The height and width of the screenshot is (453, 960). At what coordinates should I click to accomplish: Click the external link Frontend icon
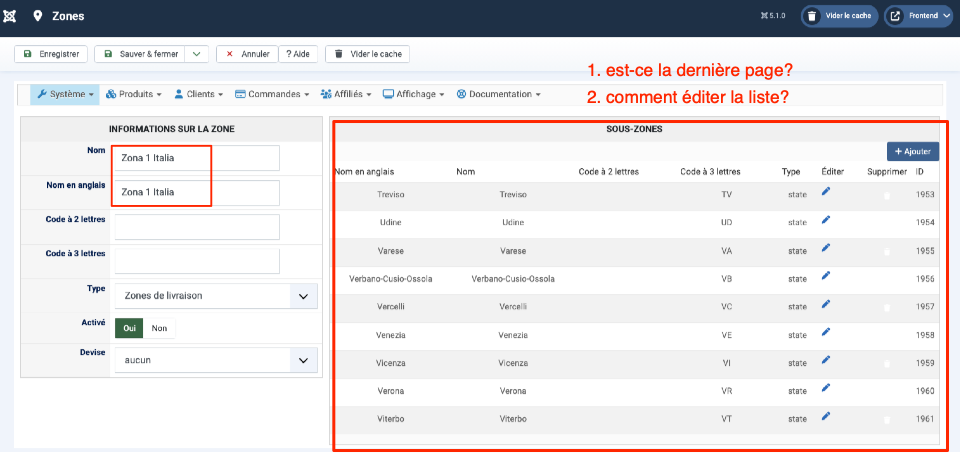(895, 17)
